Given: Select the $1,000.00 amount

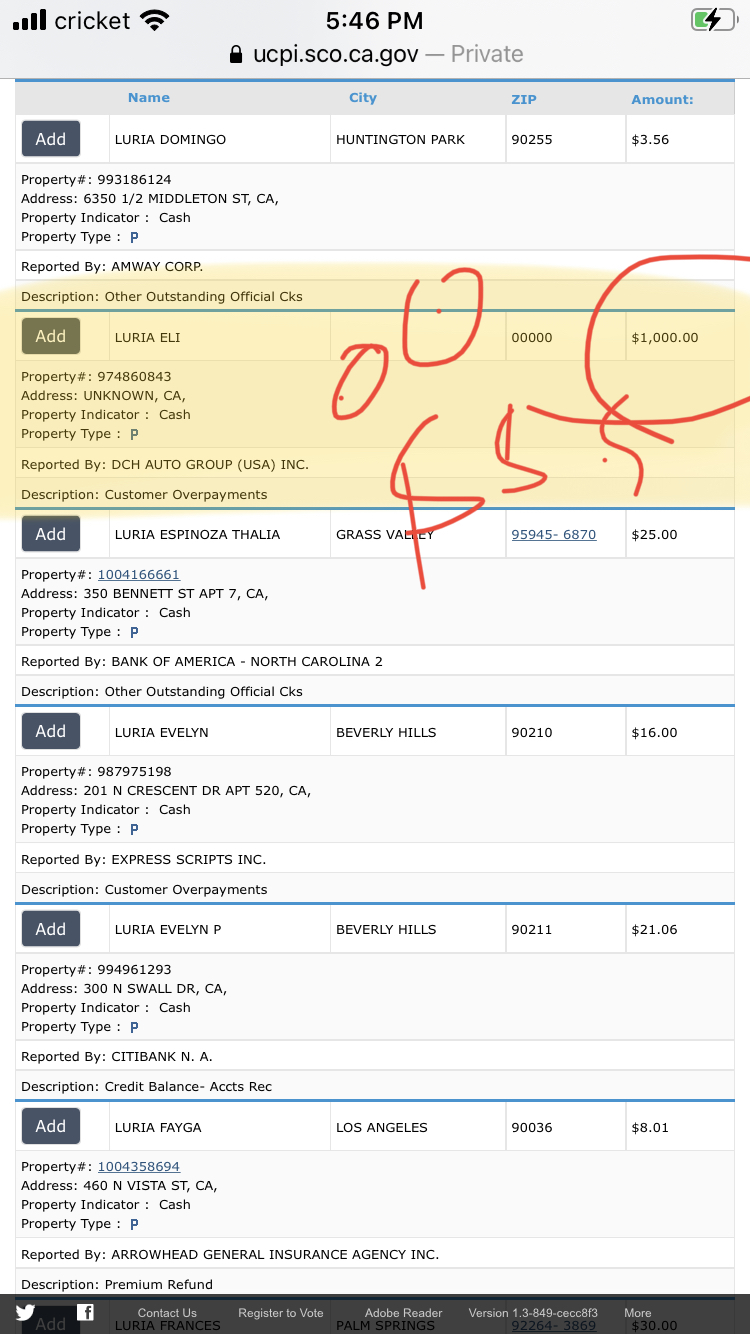Looking at the screenshot, I should pyautogui.click(x=665, y=337).
